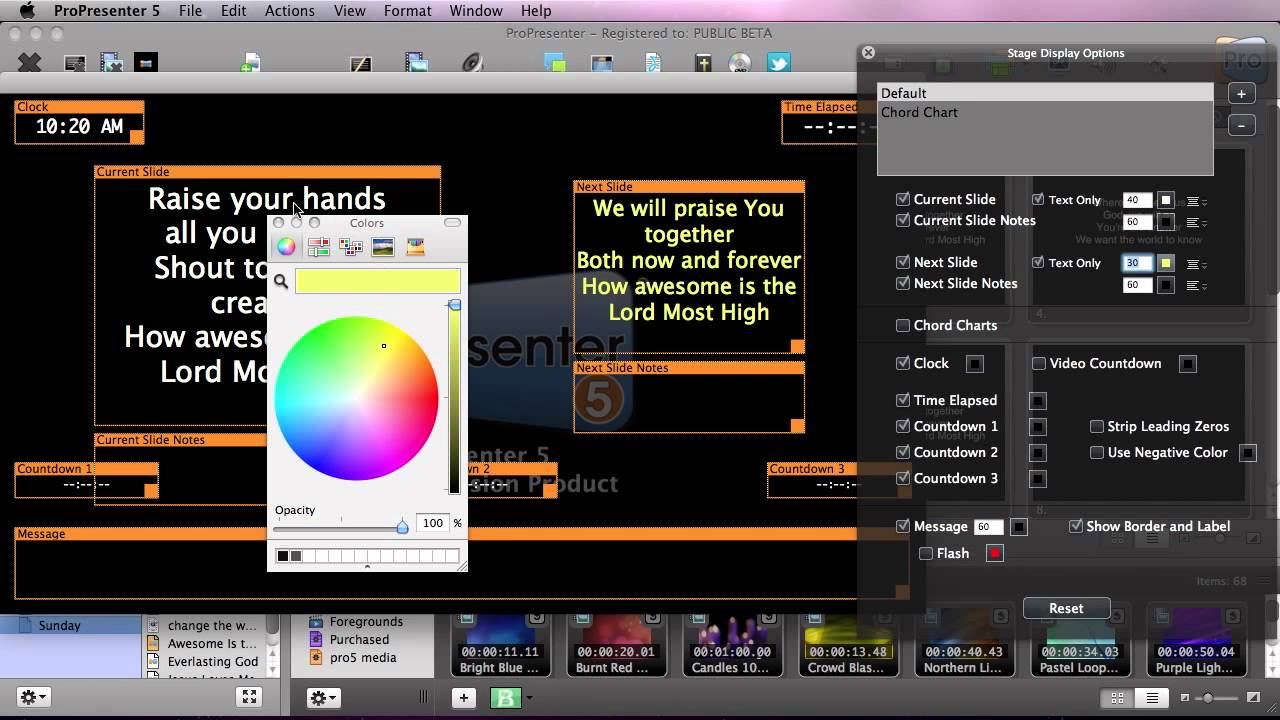
Task: Click the add layout plus button in Stage Display Options
Action: coord(1241,94)
